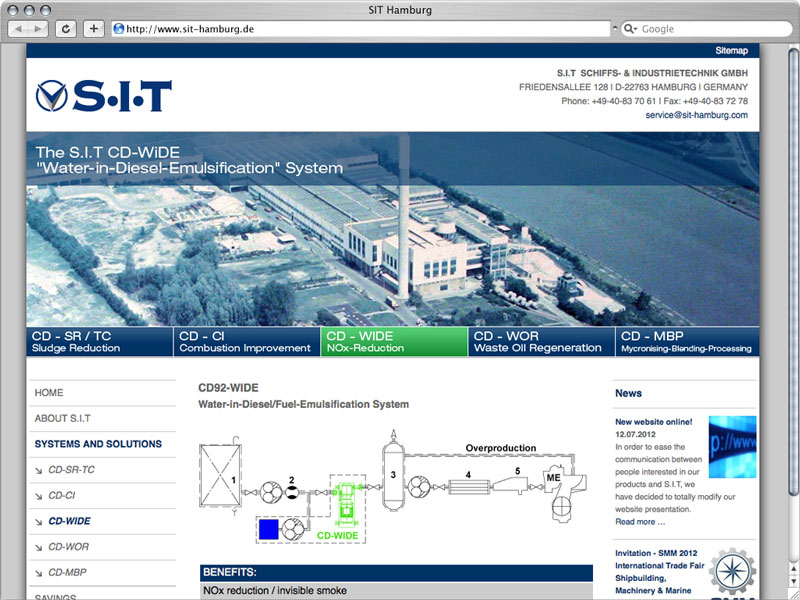800x600 pixels.
Task: Click the ME engine symbol in diagram
Action: click(x=565, y=492)
